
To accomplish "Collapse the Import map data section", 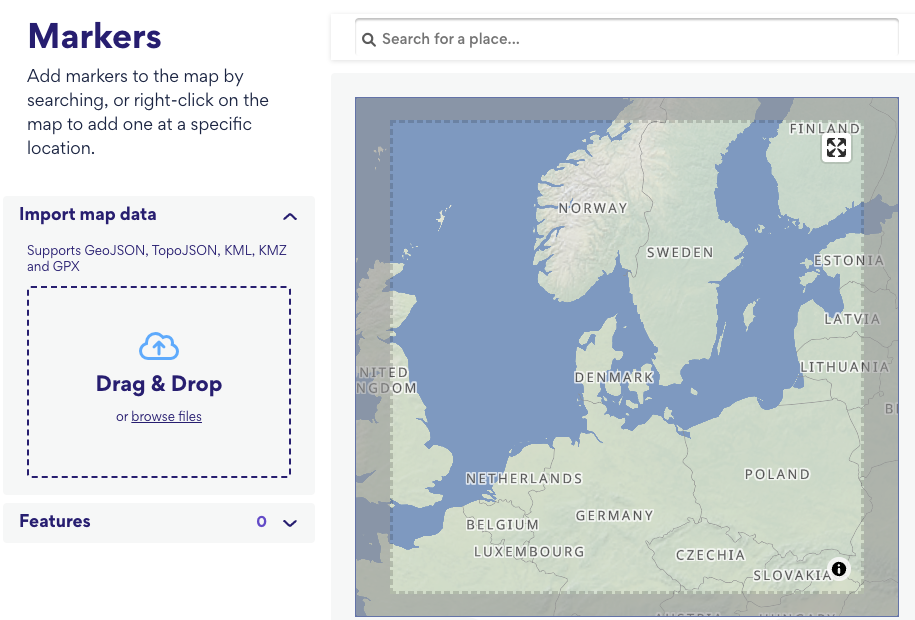I will pos(289,215).
